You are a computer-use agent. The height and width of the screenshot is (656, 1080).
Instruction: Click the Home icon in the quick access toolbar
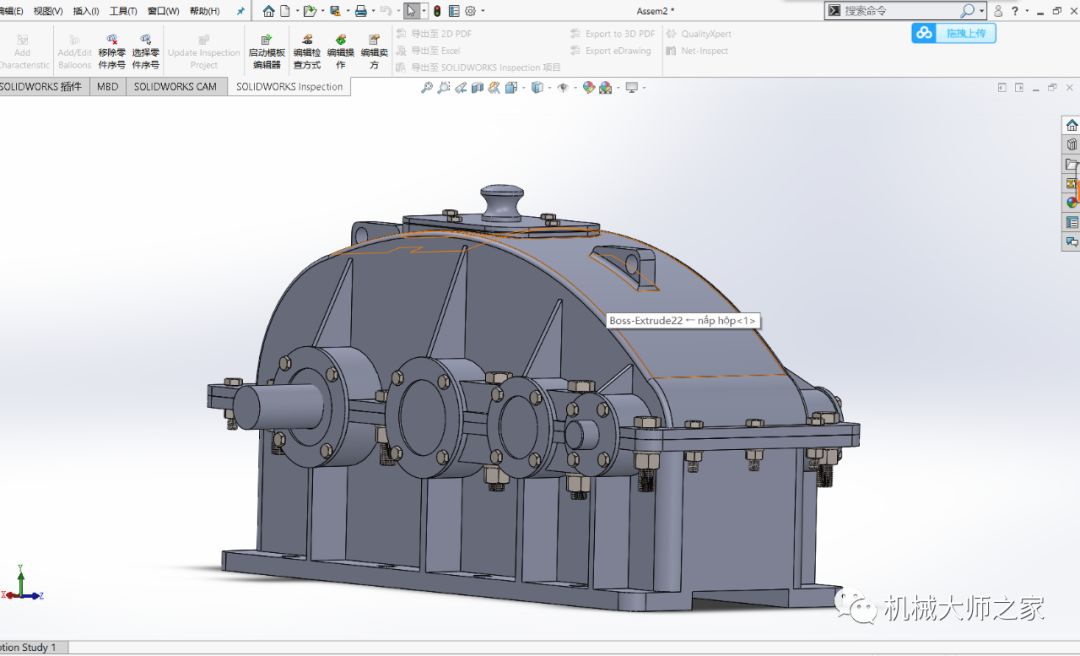(268, 11)
